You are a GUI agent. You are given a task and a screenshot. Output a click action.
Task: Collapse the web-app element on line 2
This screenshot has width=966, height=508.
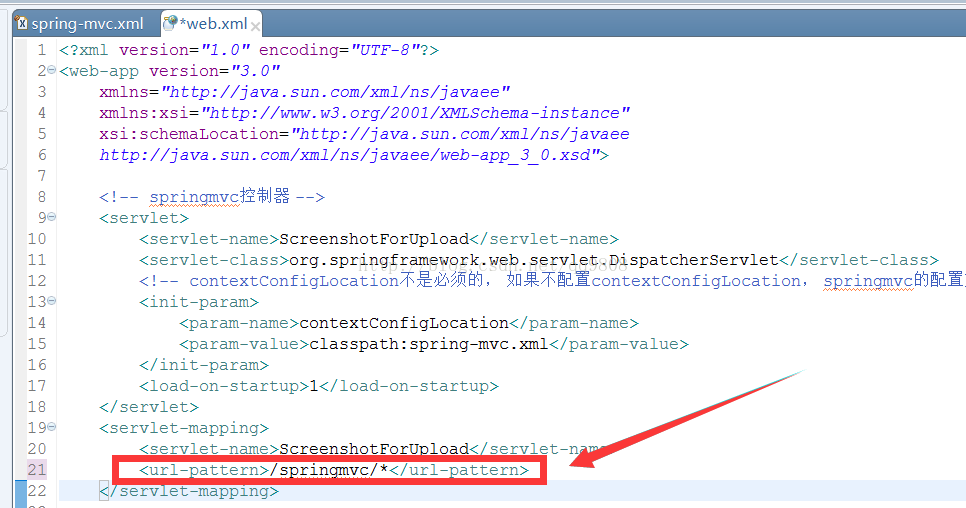point(52,71)
